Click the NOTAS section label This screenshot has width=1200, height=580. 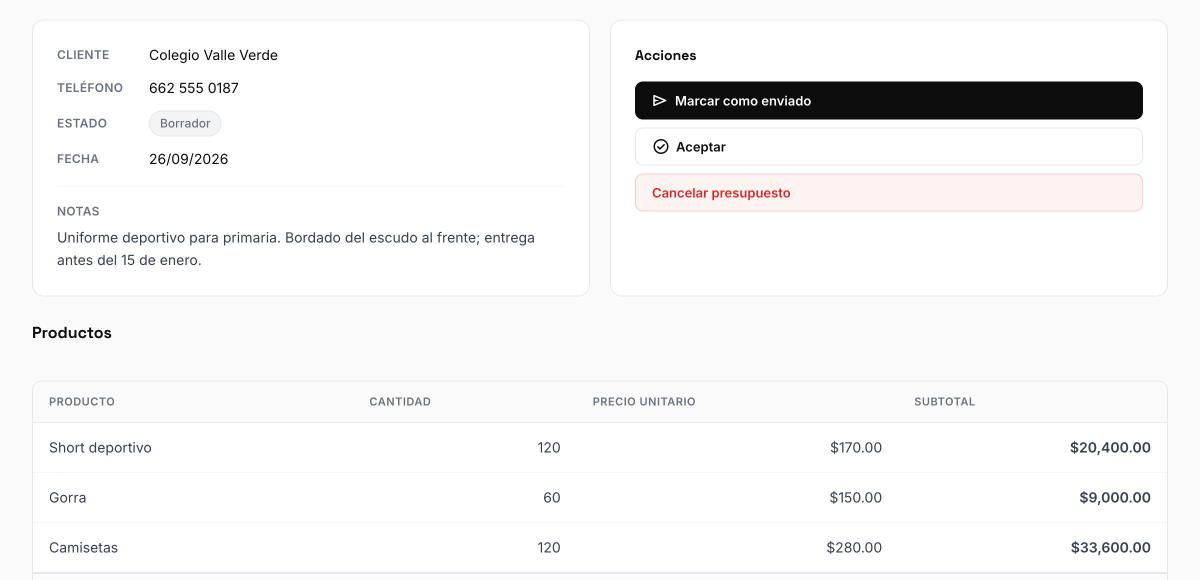tap(78, 211)
